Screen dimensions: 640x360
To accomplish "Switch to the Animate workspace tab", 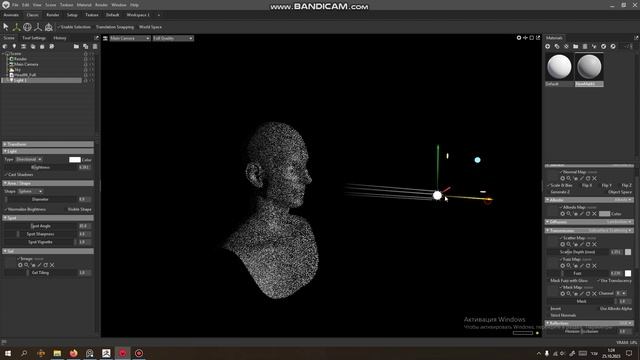I will point(11,15).
